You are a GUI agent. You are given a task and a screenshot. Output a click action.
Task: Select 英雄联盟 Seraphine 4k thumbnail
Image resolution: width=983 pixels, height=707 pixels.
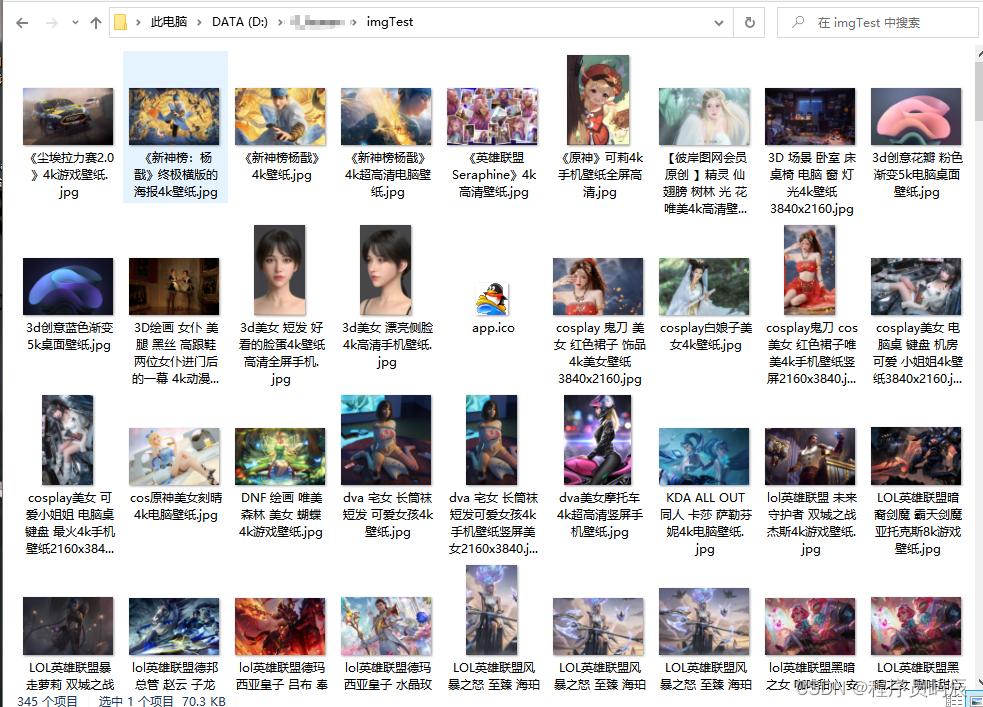(492, 117)
